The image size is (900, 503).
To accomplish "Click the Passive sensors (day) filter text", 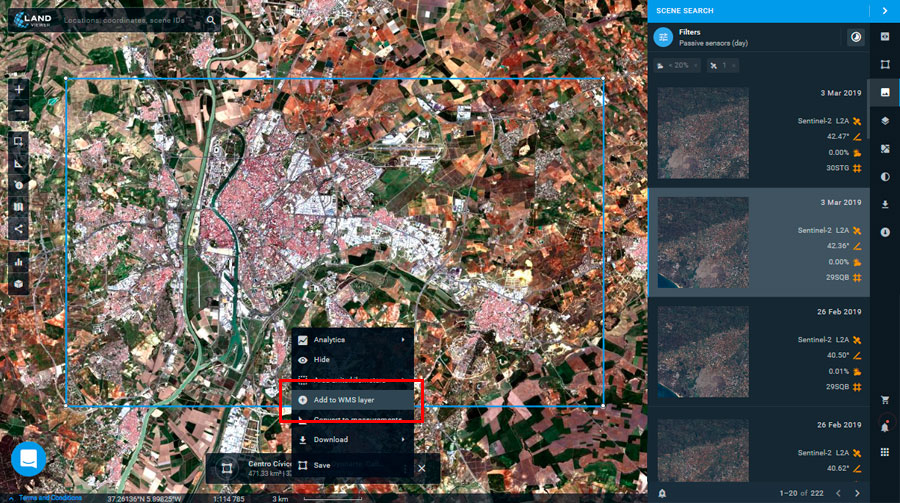I will (x=713, y=43).
